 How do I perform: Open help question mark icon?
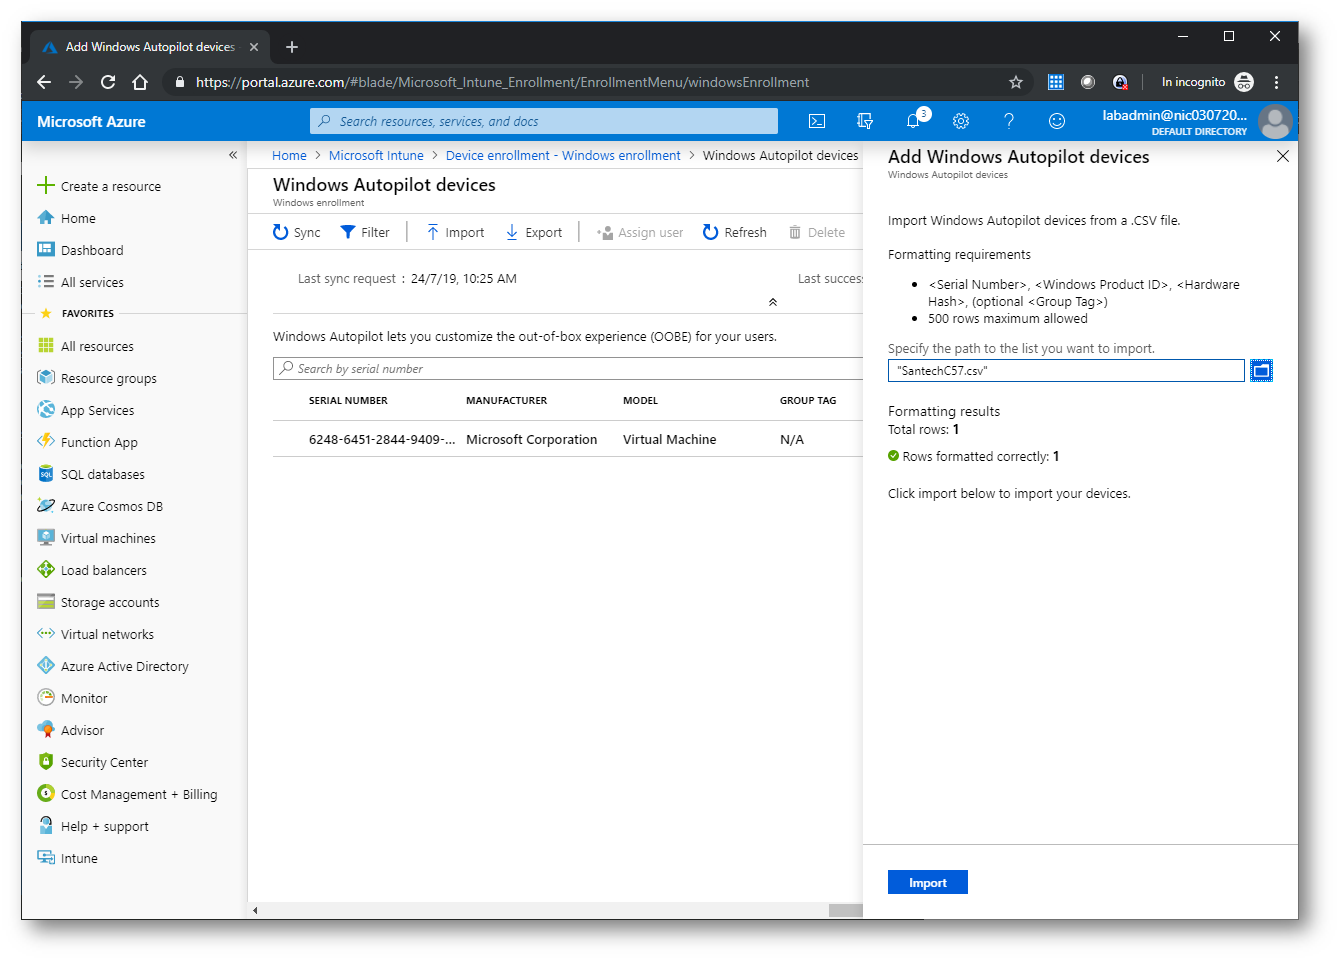[x=1009, y=121]
